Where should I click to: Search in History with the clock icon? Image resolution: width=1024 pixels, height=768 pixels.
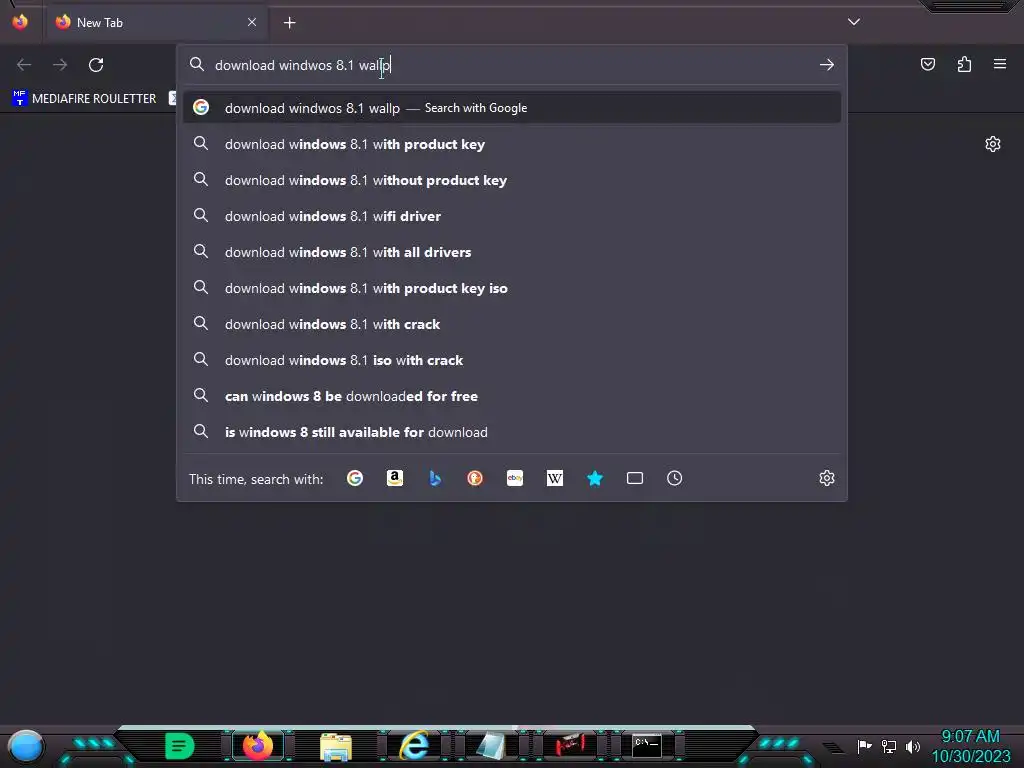pos(675,478)
